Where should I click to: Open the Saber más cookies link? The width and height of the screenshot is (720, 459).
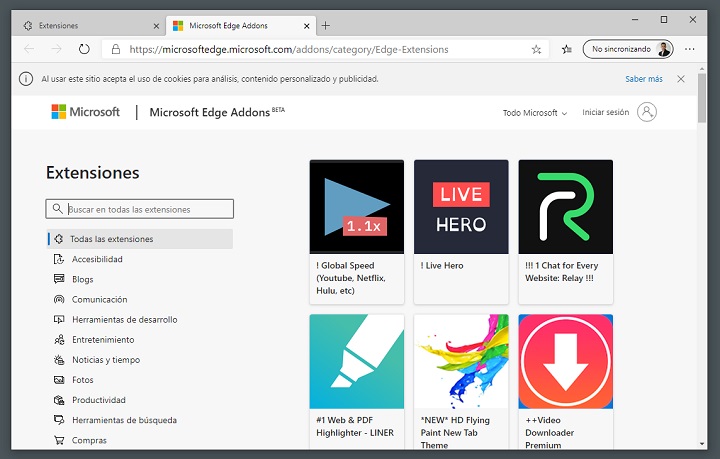644,79
